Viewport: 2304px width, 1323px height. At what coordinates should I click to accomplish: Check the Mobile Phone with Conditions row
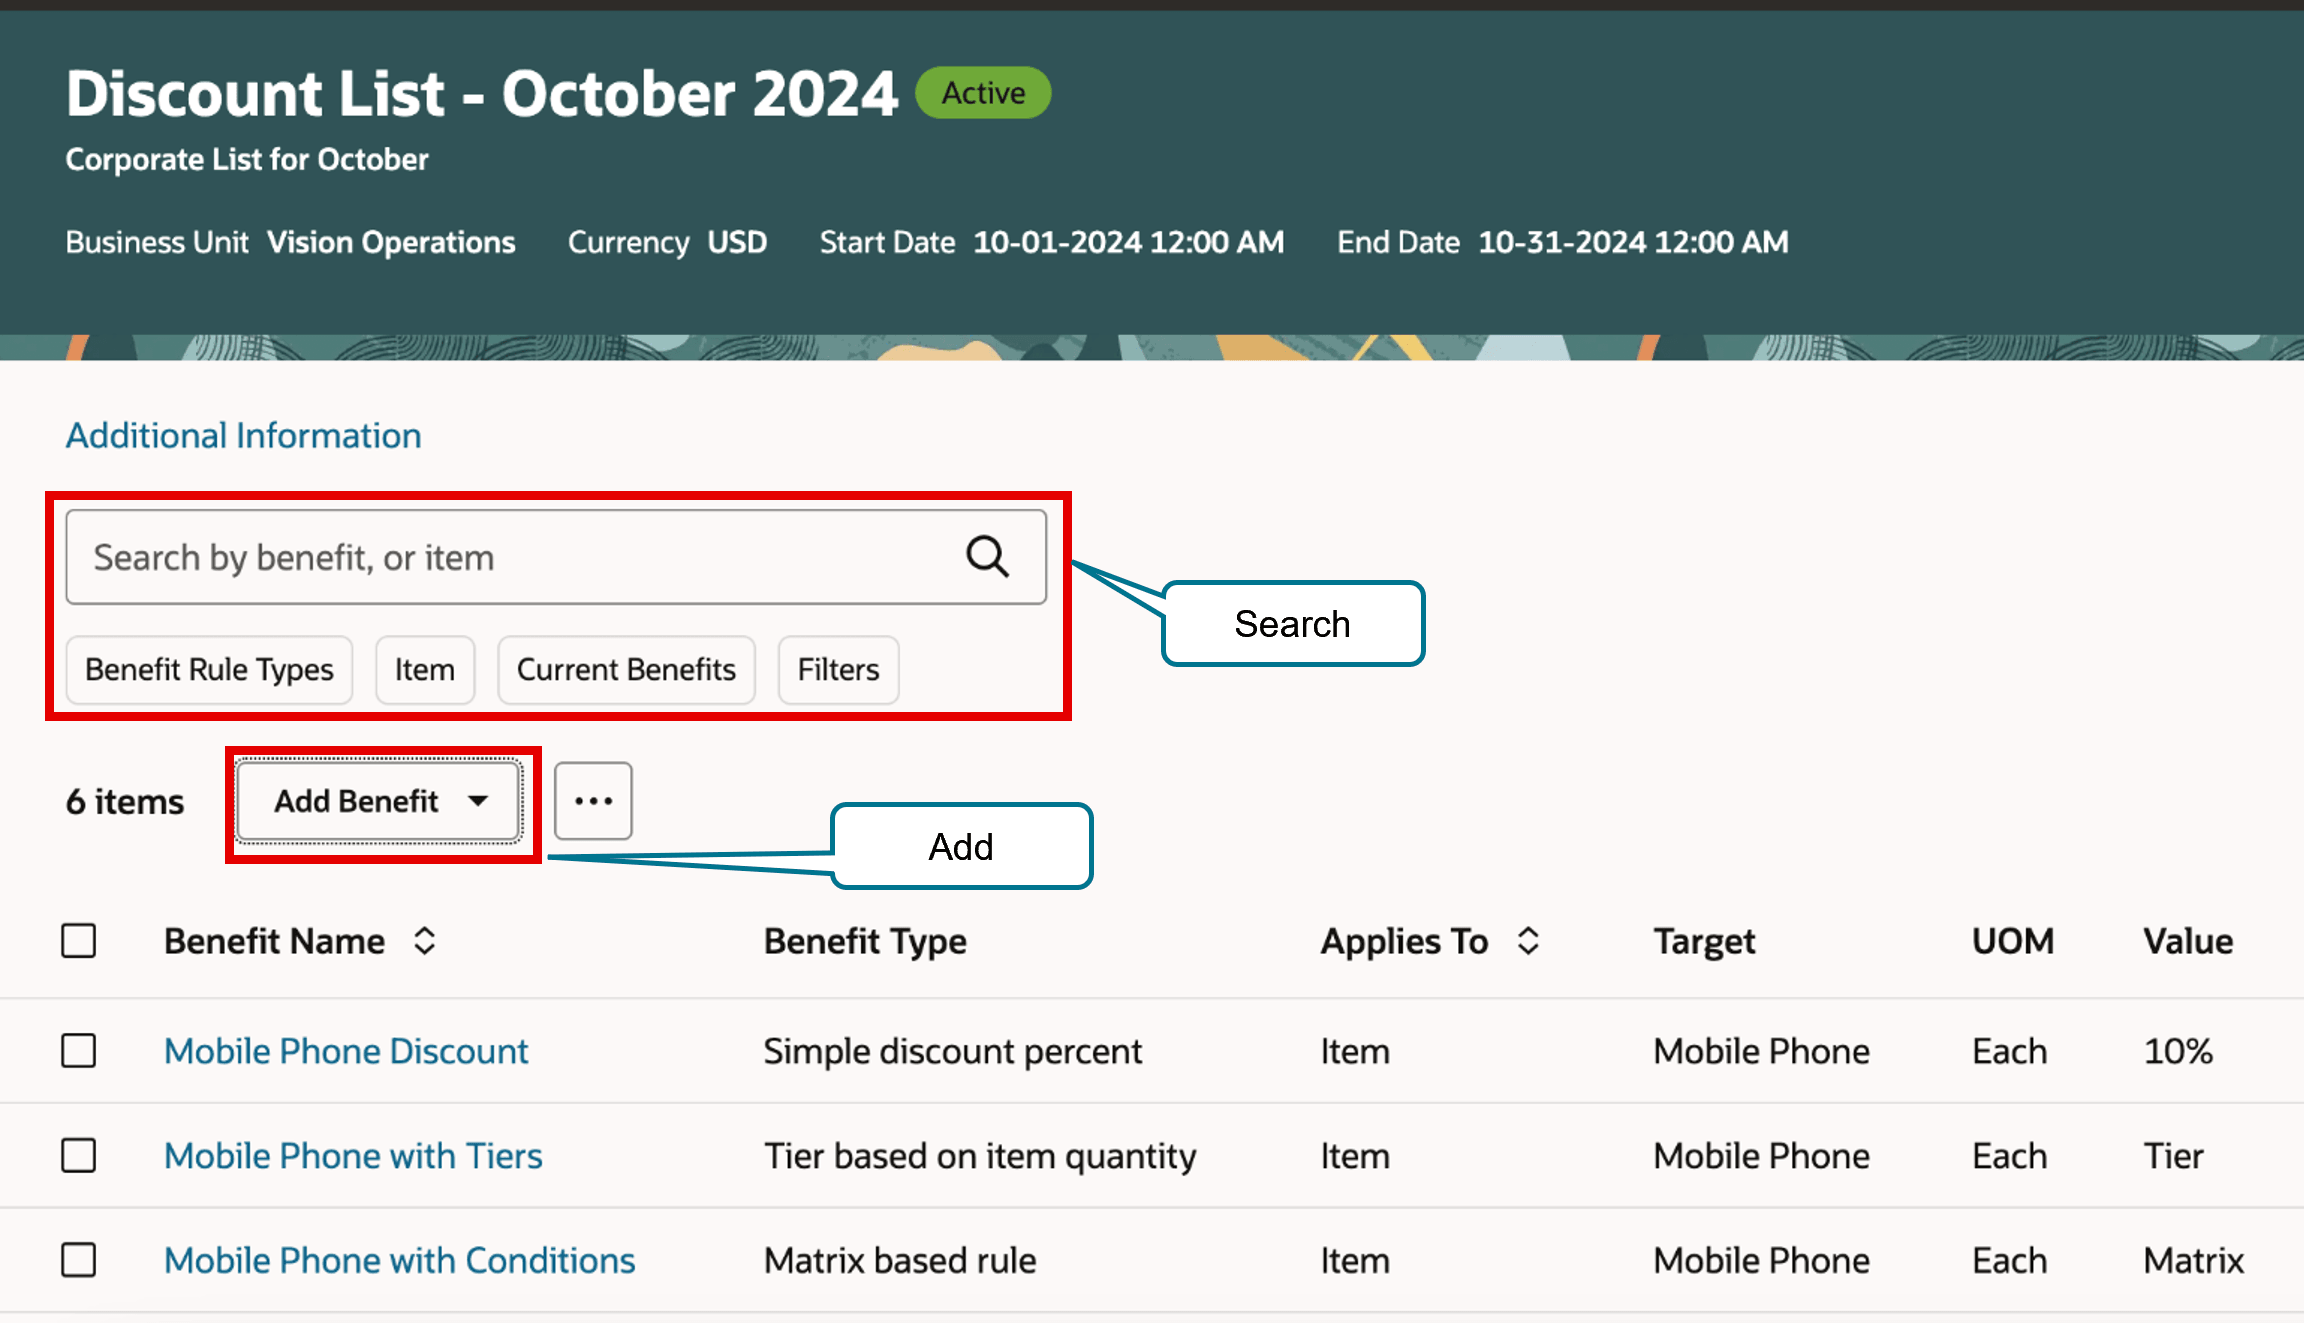click(x=79, y=1260)
